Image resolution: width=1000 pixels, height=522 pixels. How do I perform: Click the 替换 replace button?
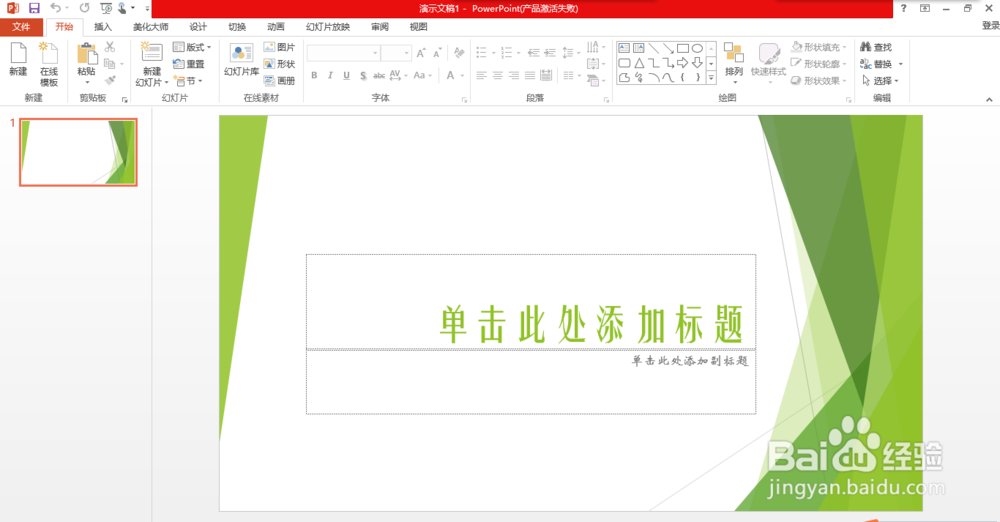coord(881,64)
